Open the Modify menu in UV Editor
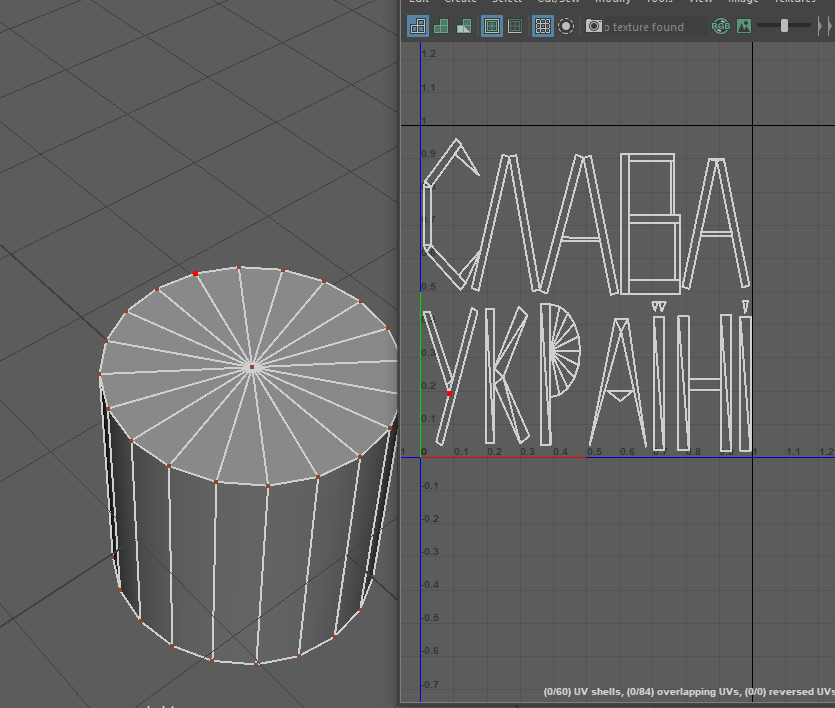 click(613, 2)
